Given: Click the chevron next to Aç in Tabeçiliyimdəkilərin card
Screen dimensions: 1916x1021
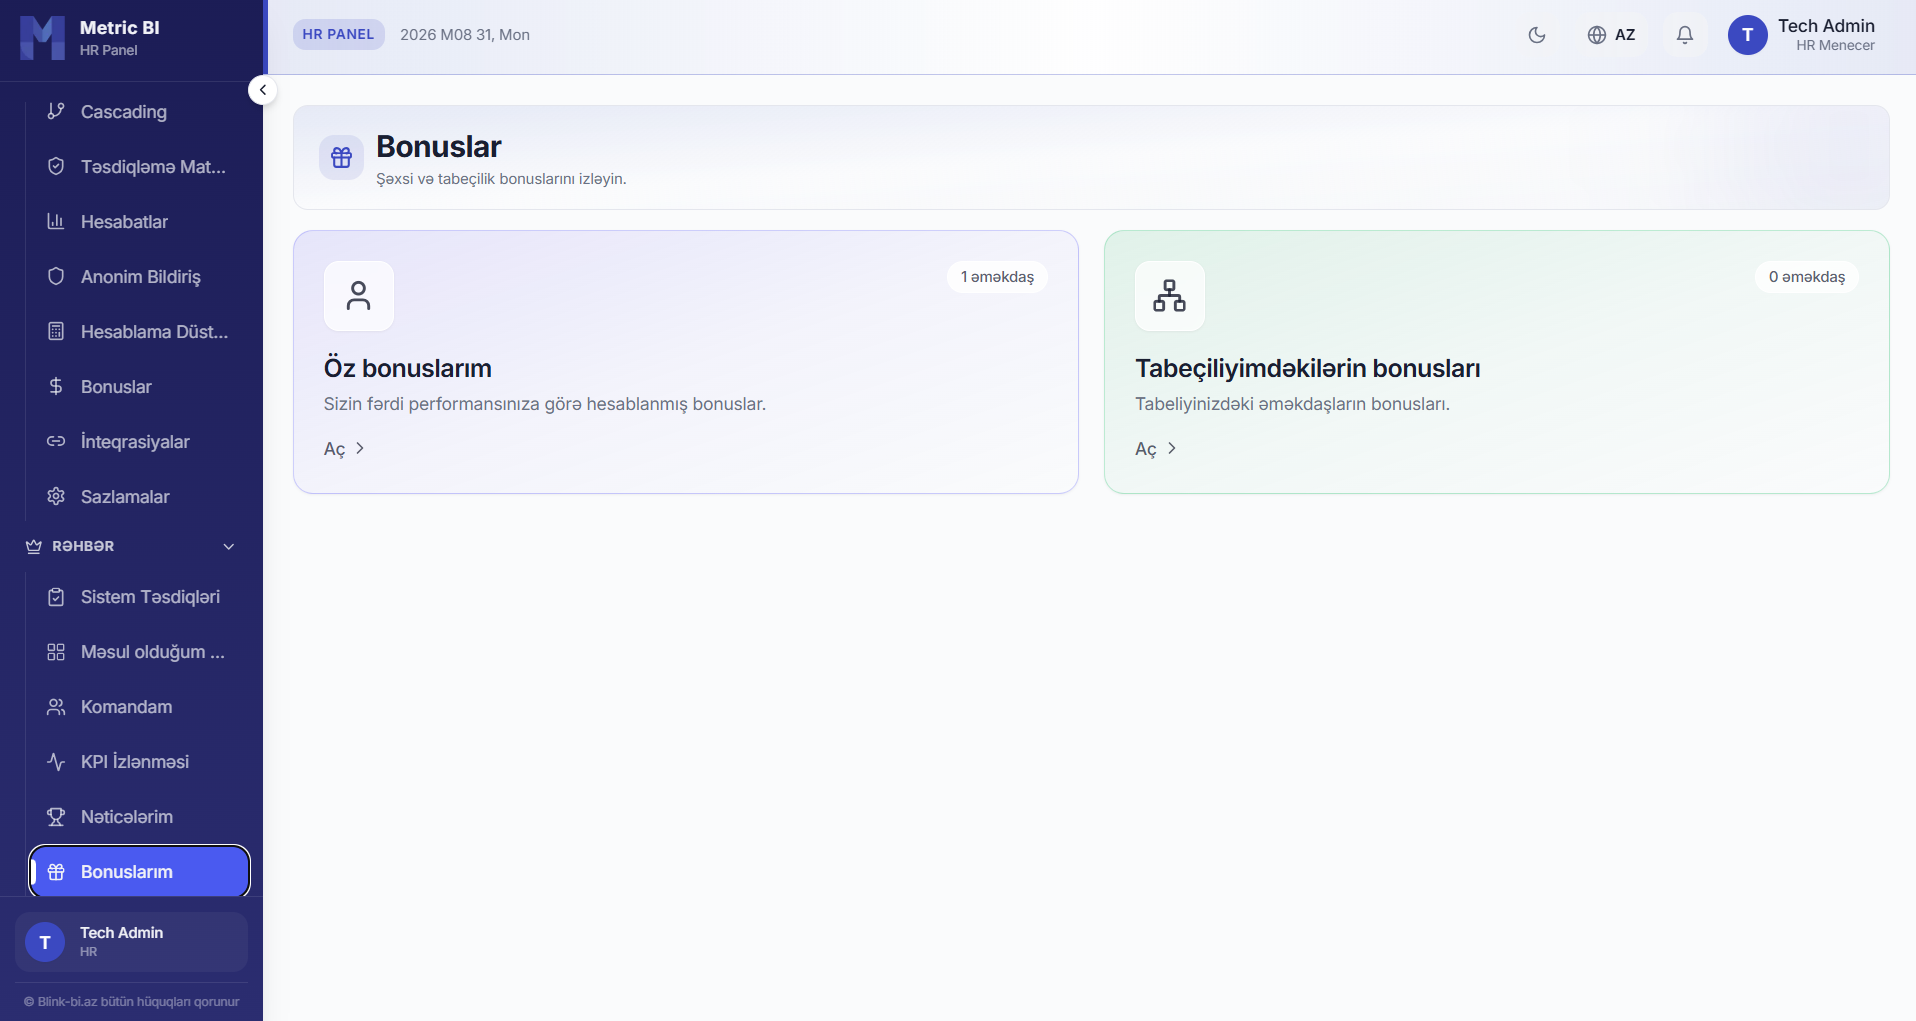Looking at the screenshot, I should point(1172,448).
